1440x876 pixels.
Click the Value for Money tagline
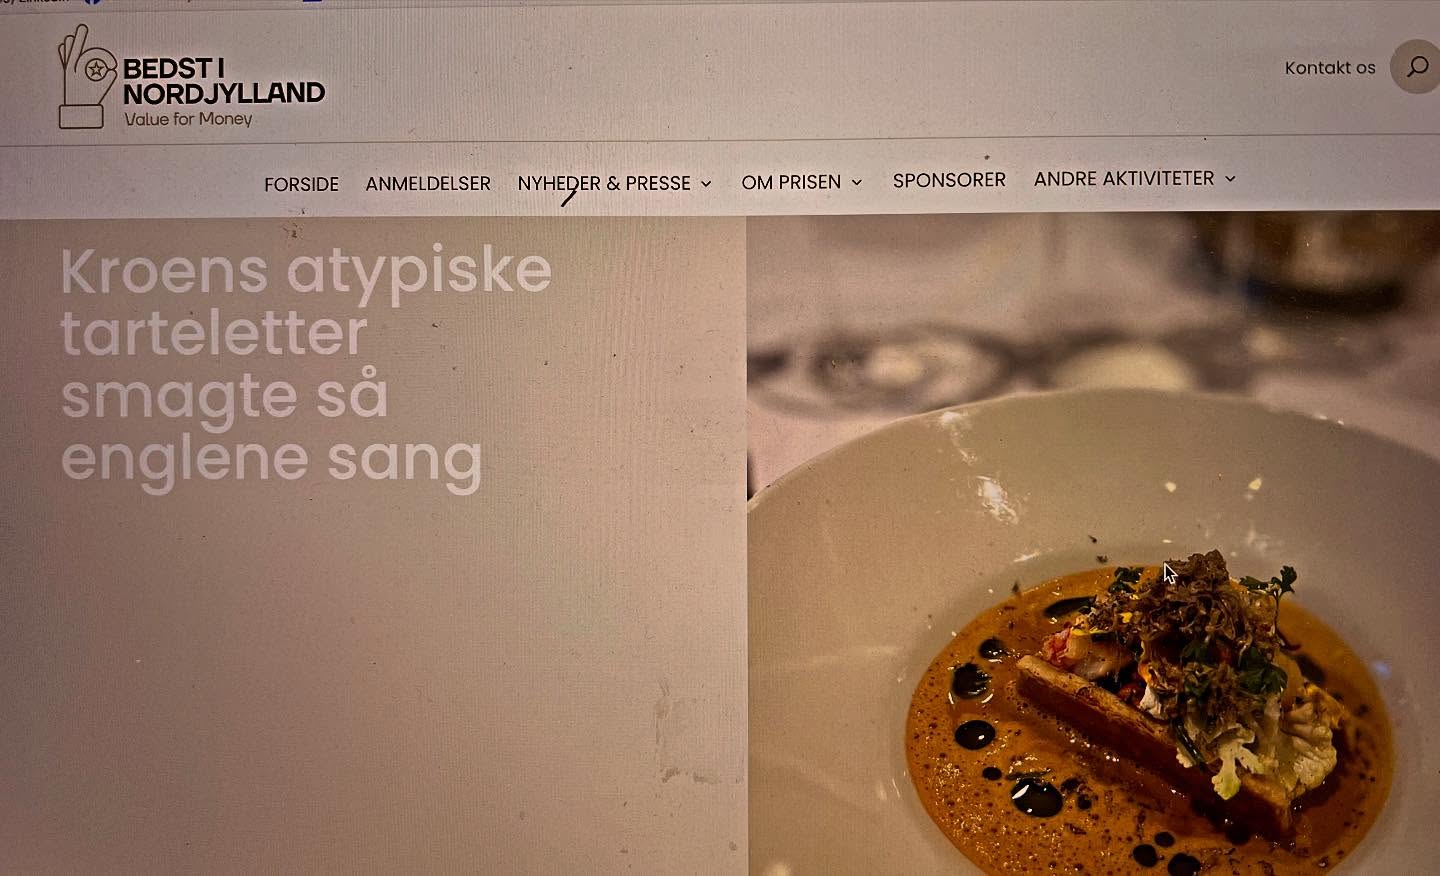pyautogui.click(x=188, y=119)
